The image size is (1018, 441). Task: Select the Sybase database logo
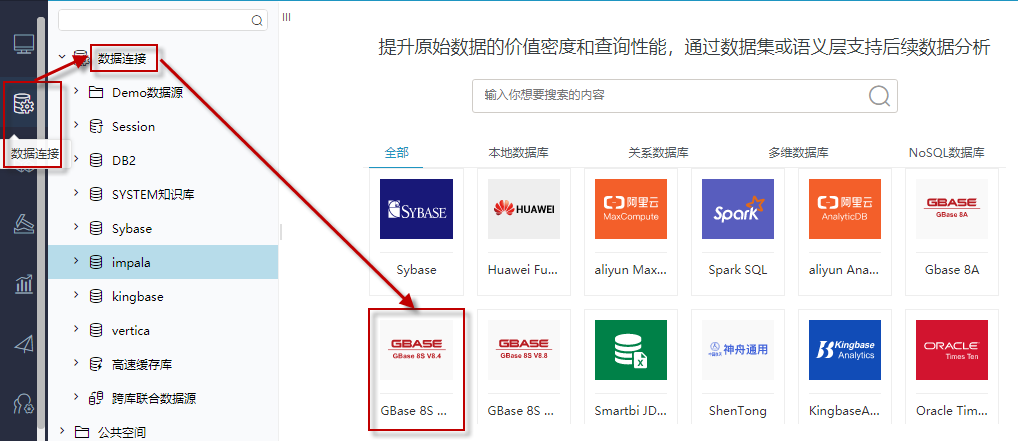(416, 209)
